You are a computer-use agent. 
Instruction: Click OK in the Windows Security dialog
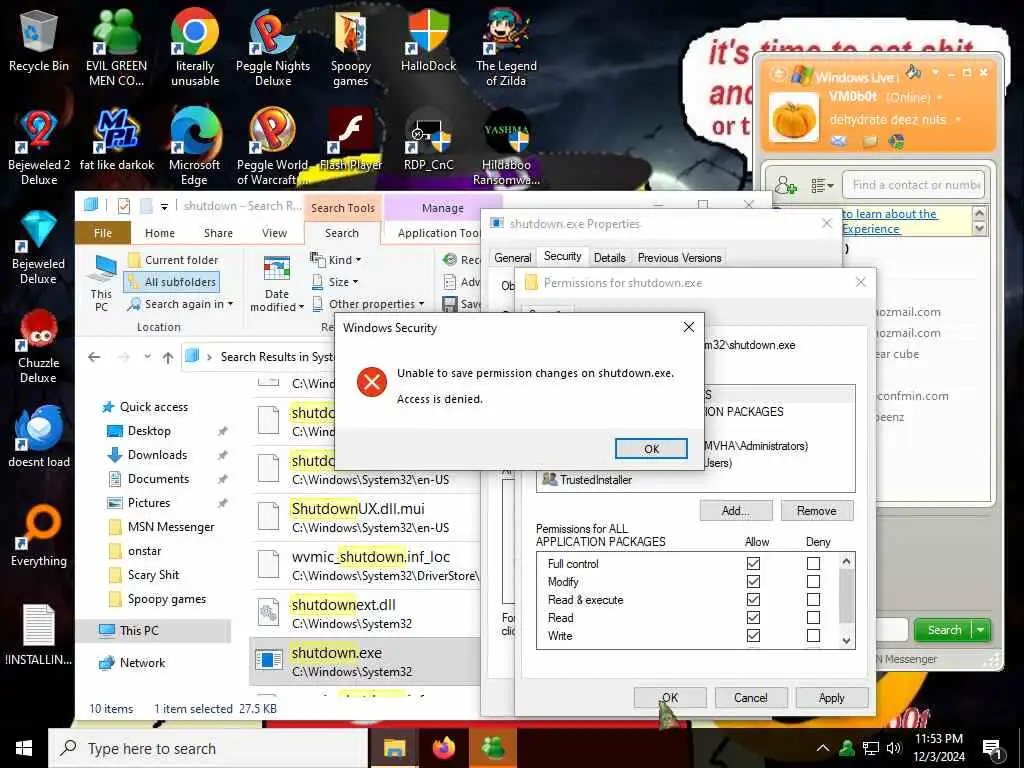[651, 449]
